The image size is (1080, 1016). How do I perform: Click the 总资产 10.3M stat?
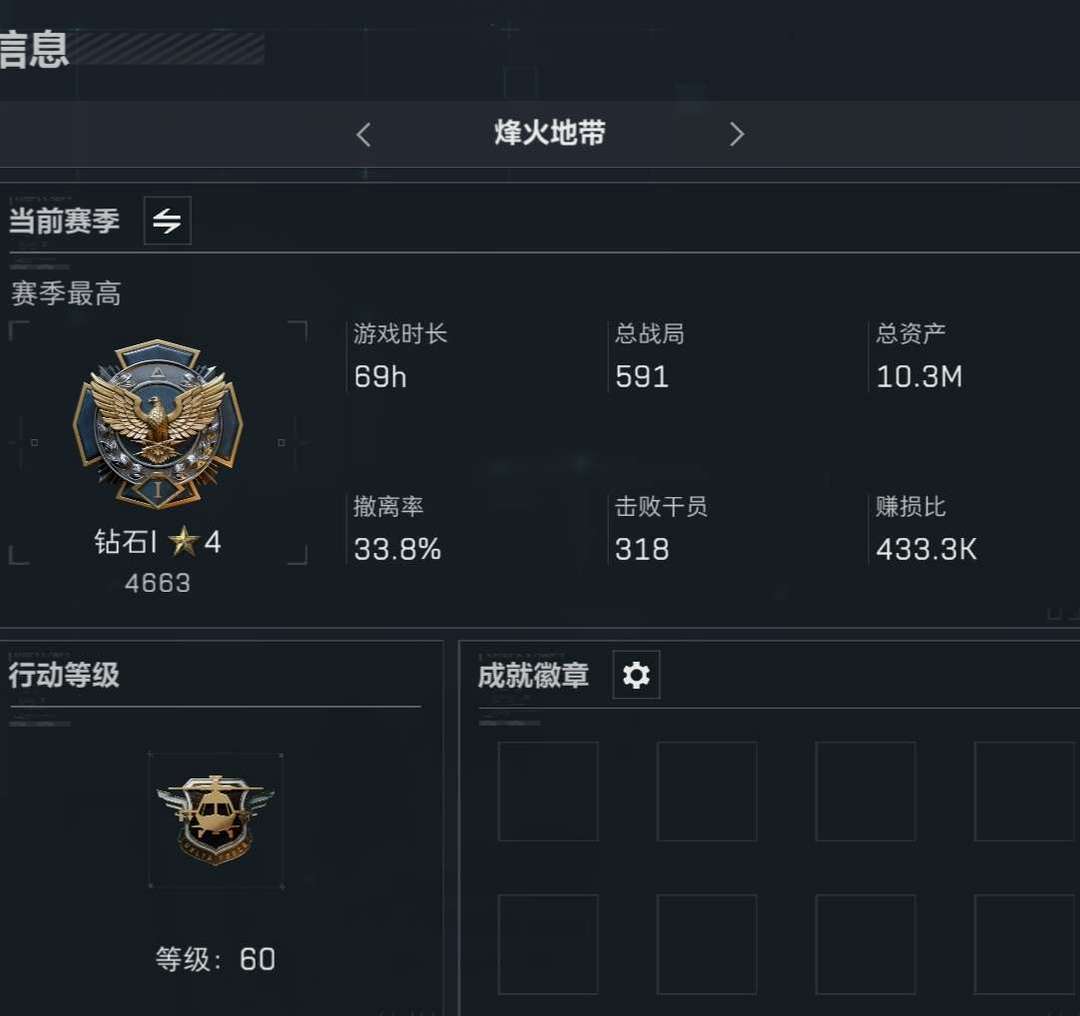click(919, 356)
